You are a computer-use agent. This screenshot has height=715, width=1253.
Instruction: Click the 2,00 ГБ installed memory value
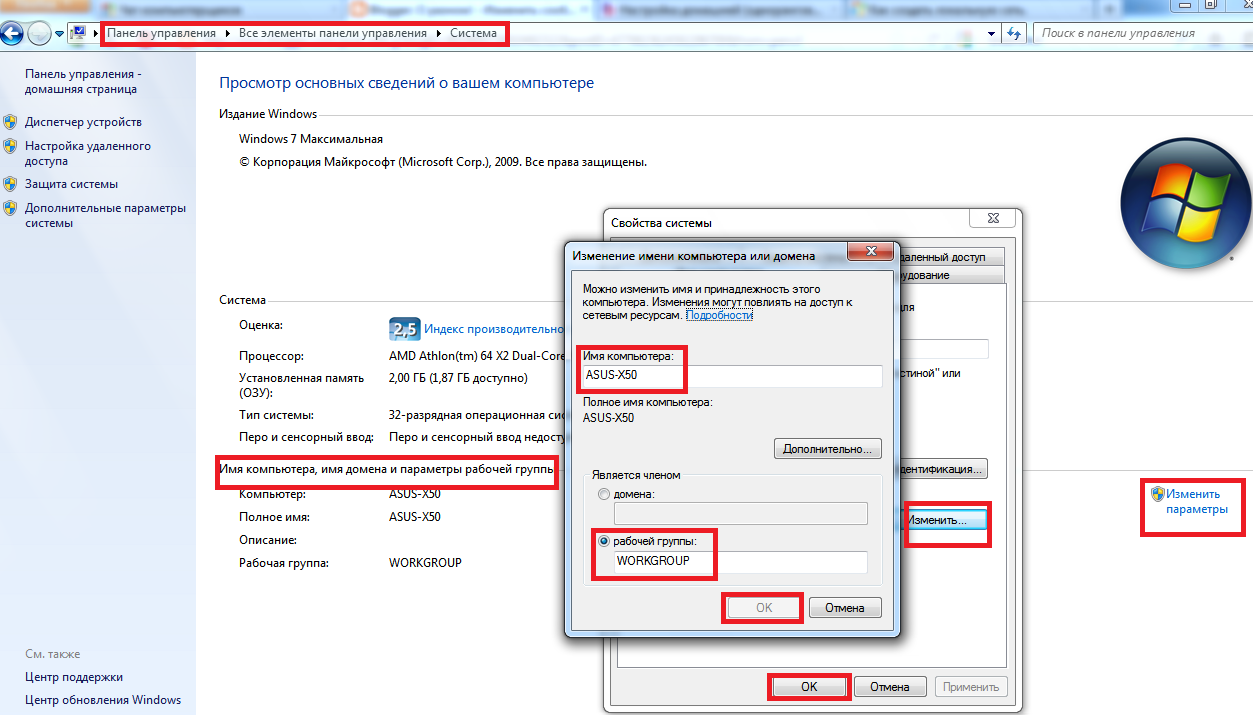coord(458,379)
